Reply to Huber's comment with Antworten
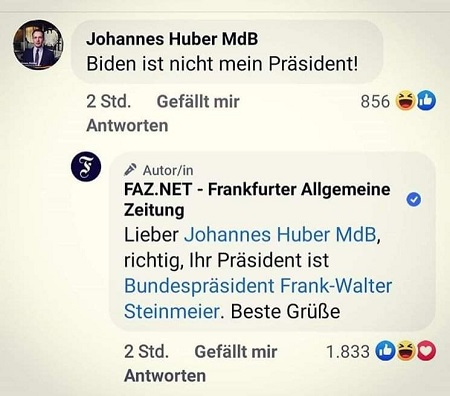 (x=127, y=126)
